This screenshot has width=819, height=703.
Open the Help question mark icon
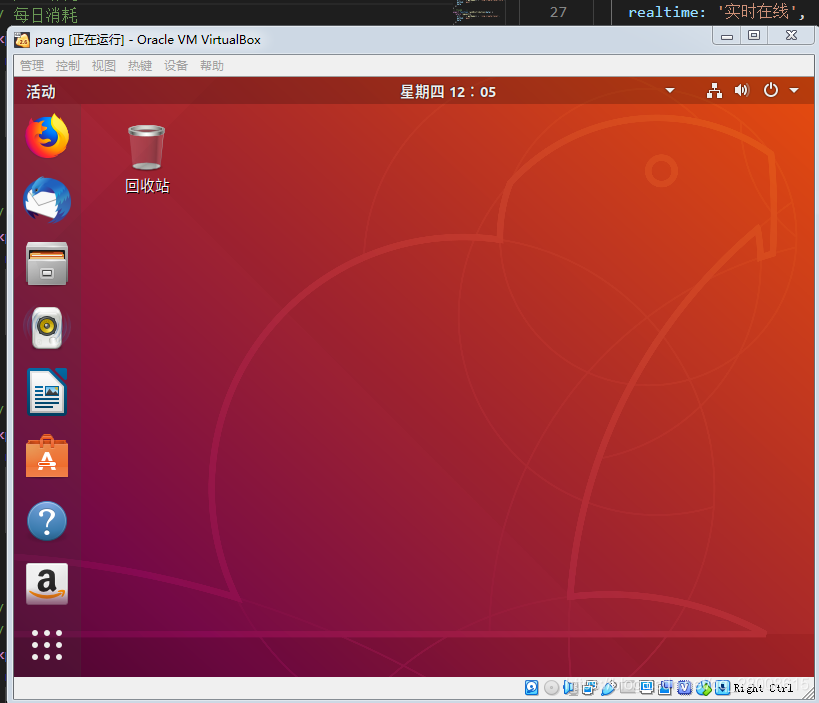(x=47, y=521)
